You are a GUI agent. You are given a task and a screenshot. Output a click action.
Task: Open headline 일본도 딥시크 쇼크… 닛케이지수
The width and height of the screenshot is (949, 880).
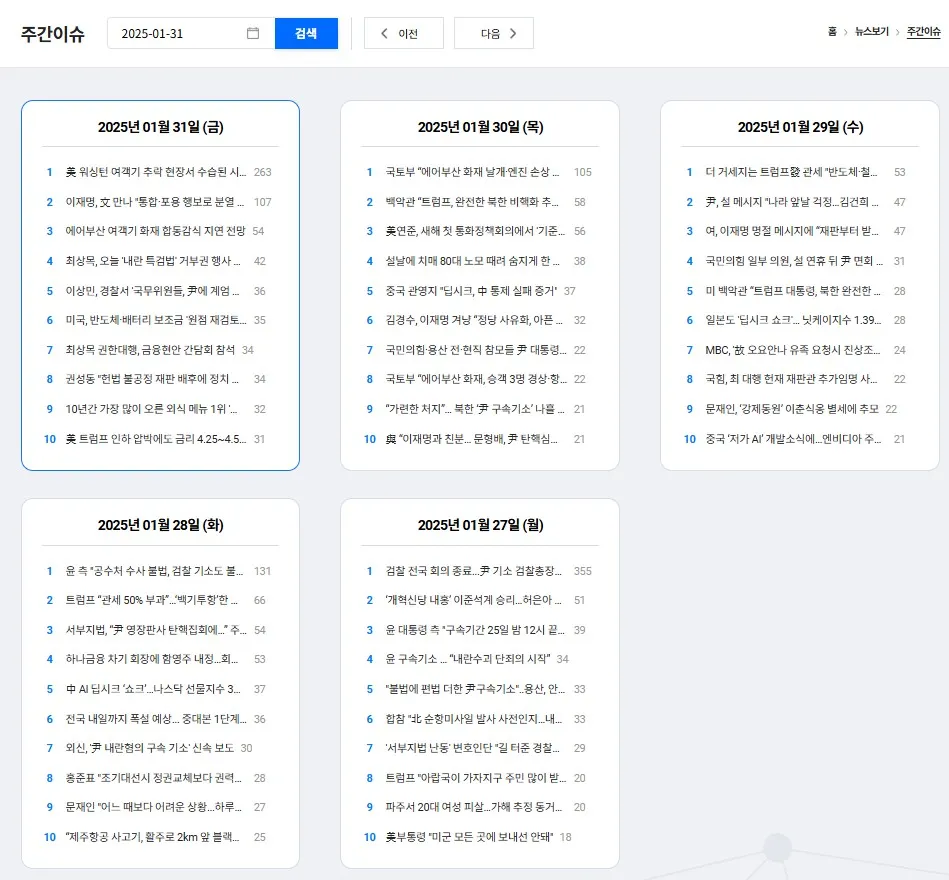(x=793, y=320)
